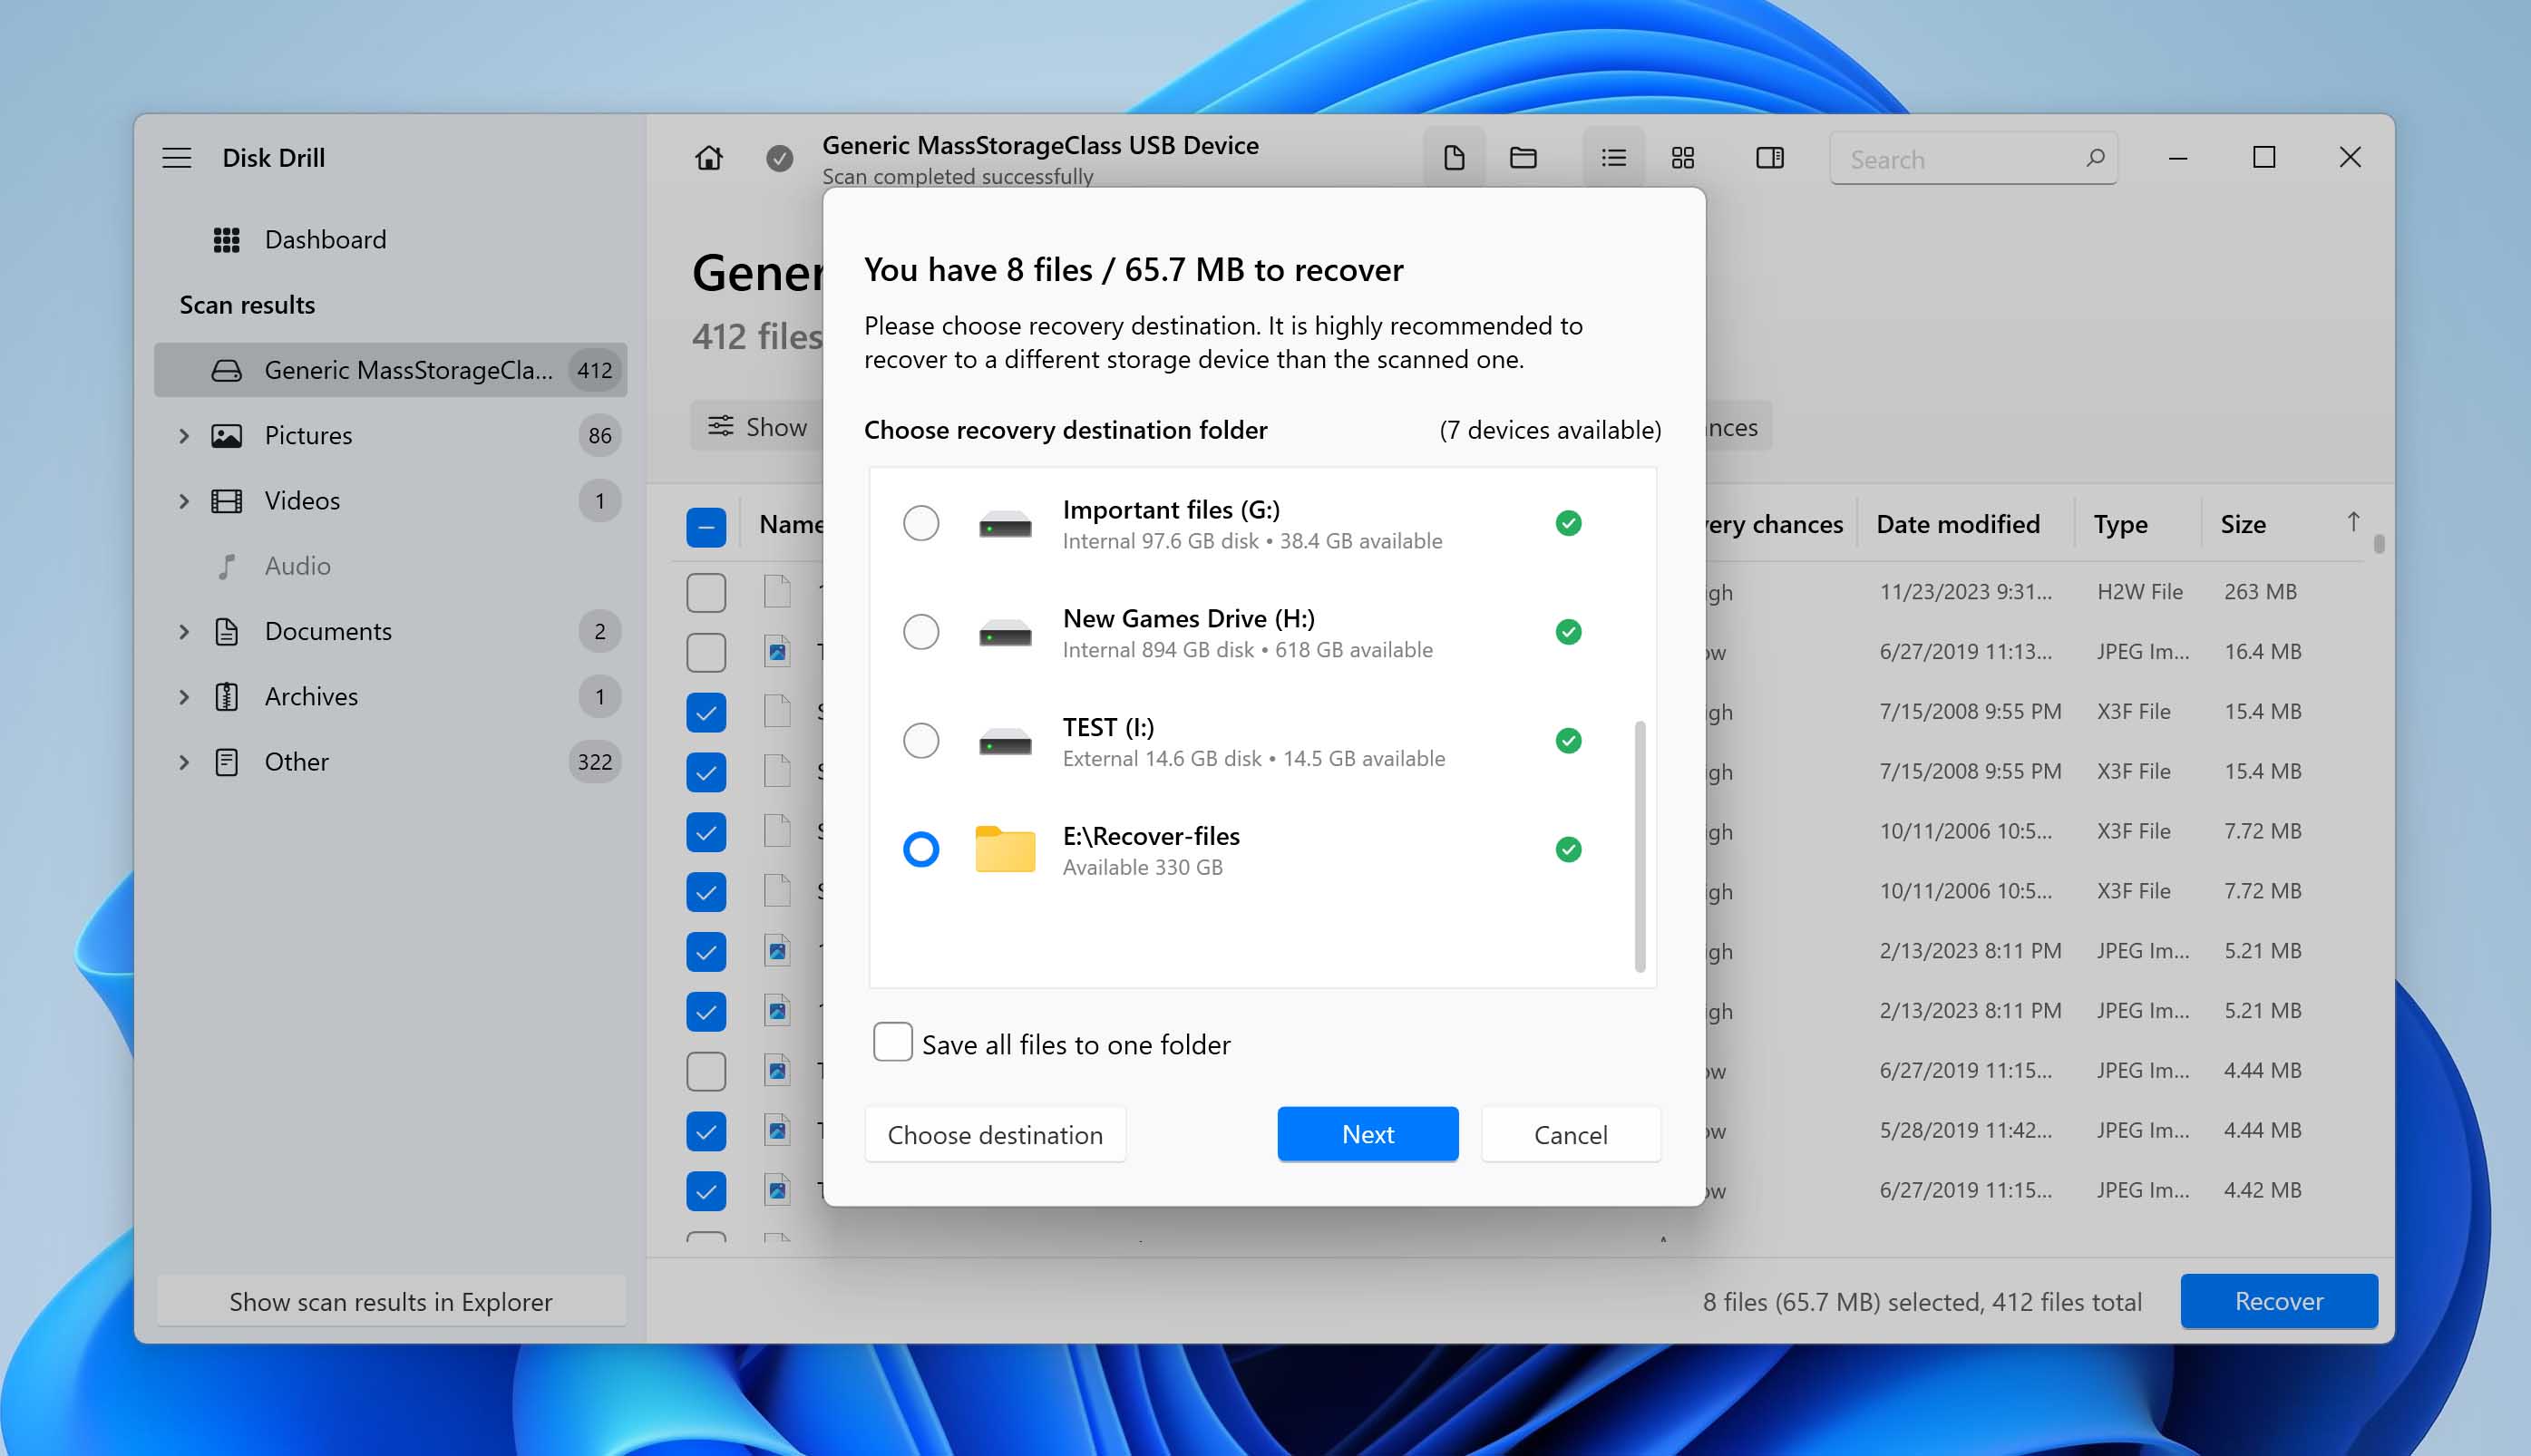2531x1456 pixels.
Task: Click Show scan results in Explorer
Action: pyautogui.click(x=391, y=1302)
